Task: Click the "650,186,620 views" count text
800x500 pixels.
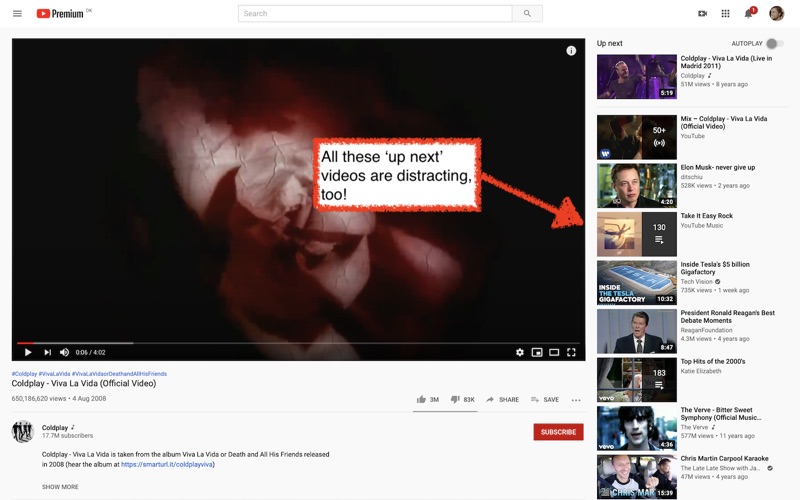Action: 39,398
